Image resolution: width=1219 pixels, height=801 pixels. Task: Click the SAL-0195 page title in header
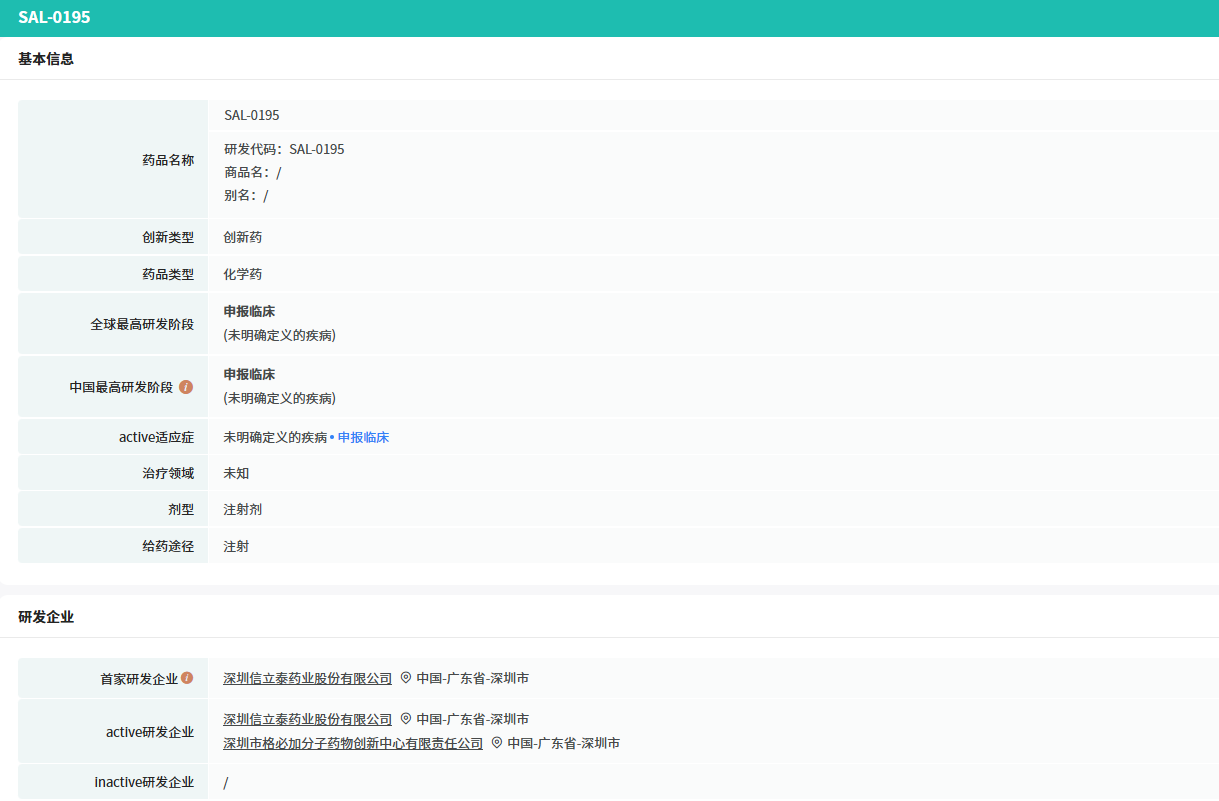click(54, 17)
